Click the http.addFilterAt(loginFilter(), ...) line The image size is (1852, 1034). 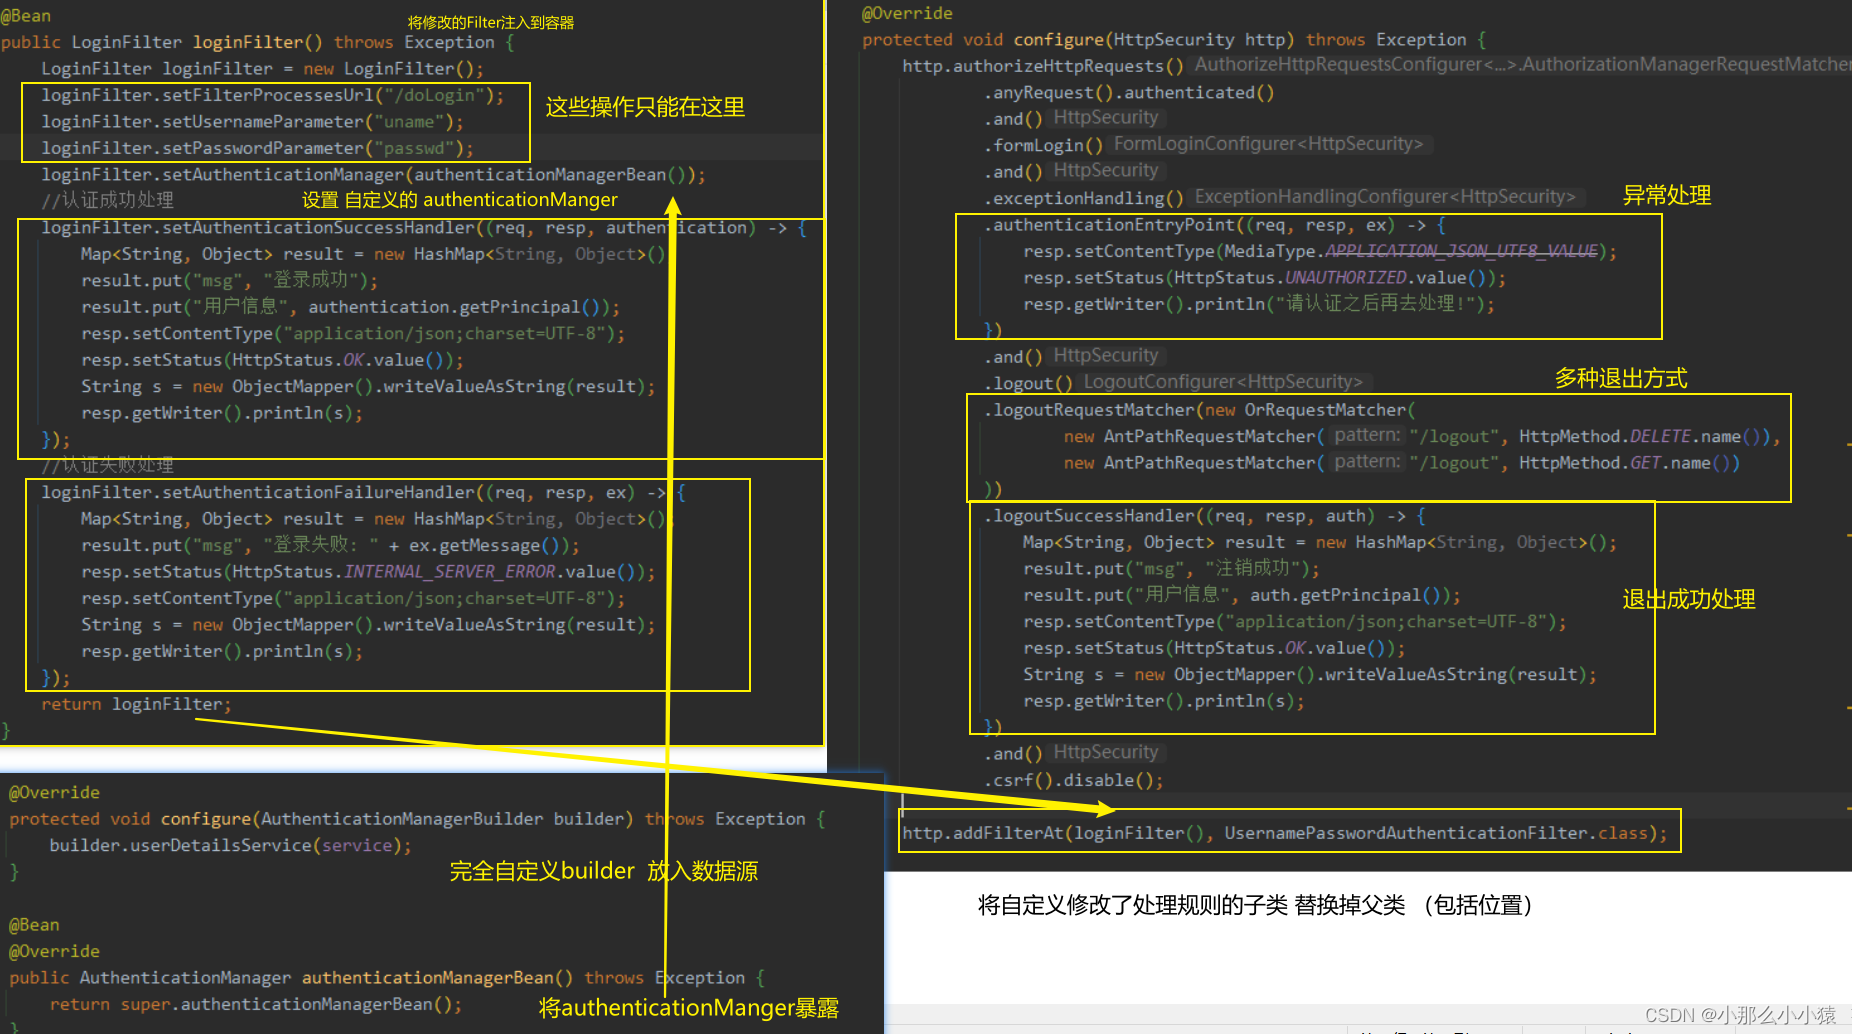pos(1285,833)
